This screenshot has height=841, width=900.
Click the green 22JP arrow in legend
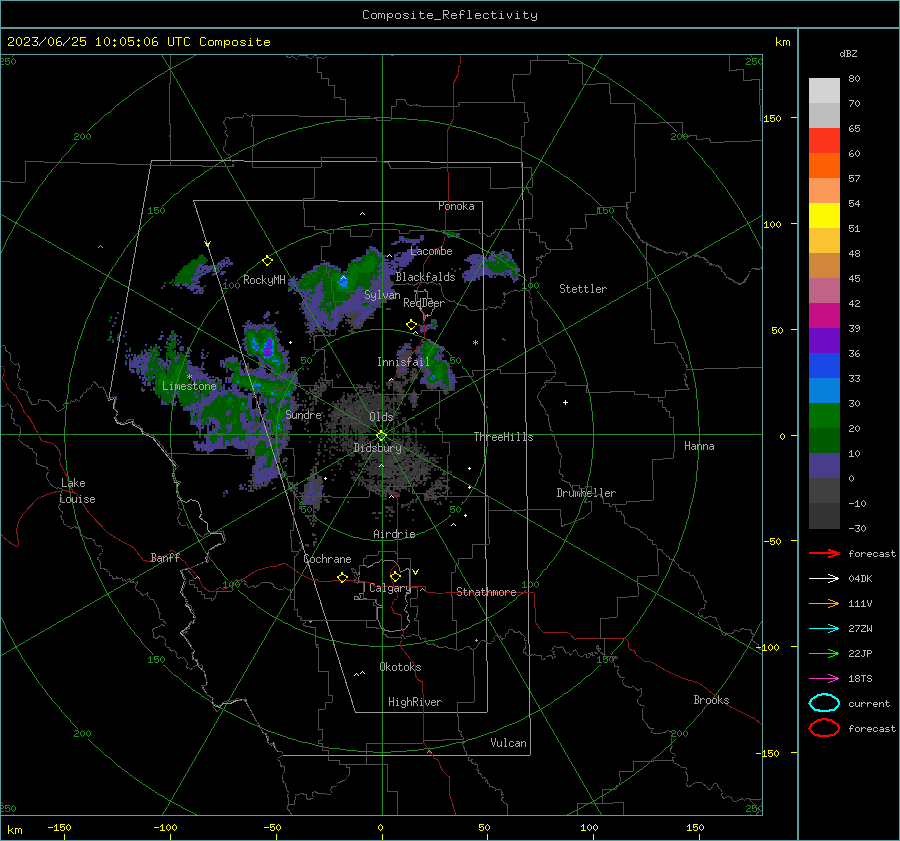tap(824, 653)
